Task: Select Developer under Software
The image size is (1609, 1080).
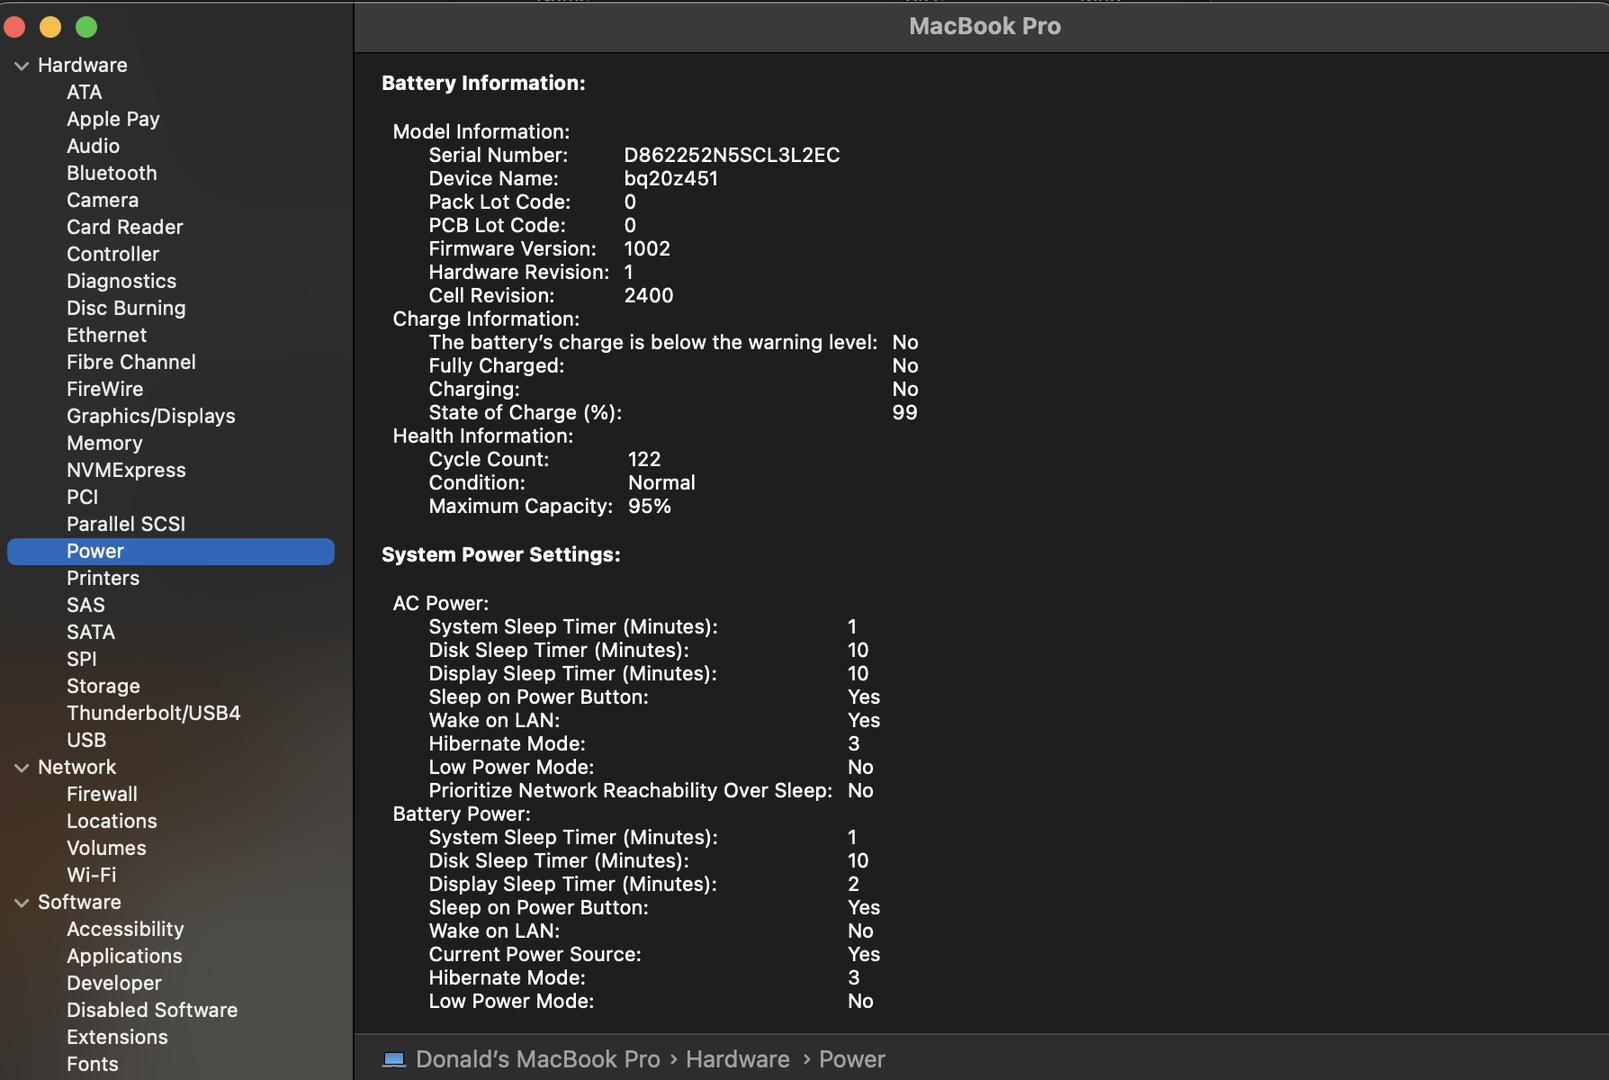Action: [x=114, y=983]
